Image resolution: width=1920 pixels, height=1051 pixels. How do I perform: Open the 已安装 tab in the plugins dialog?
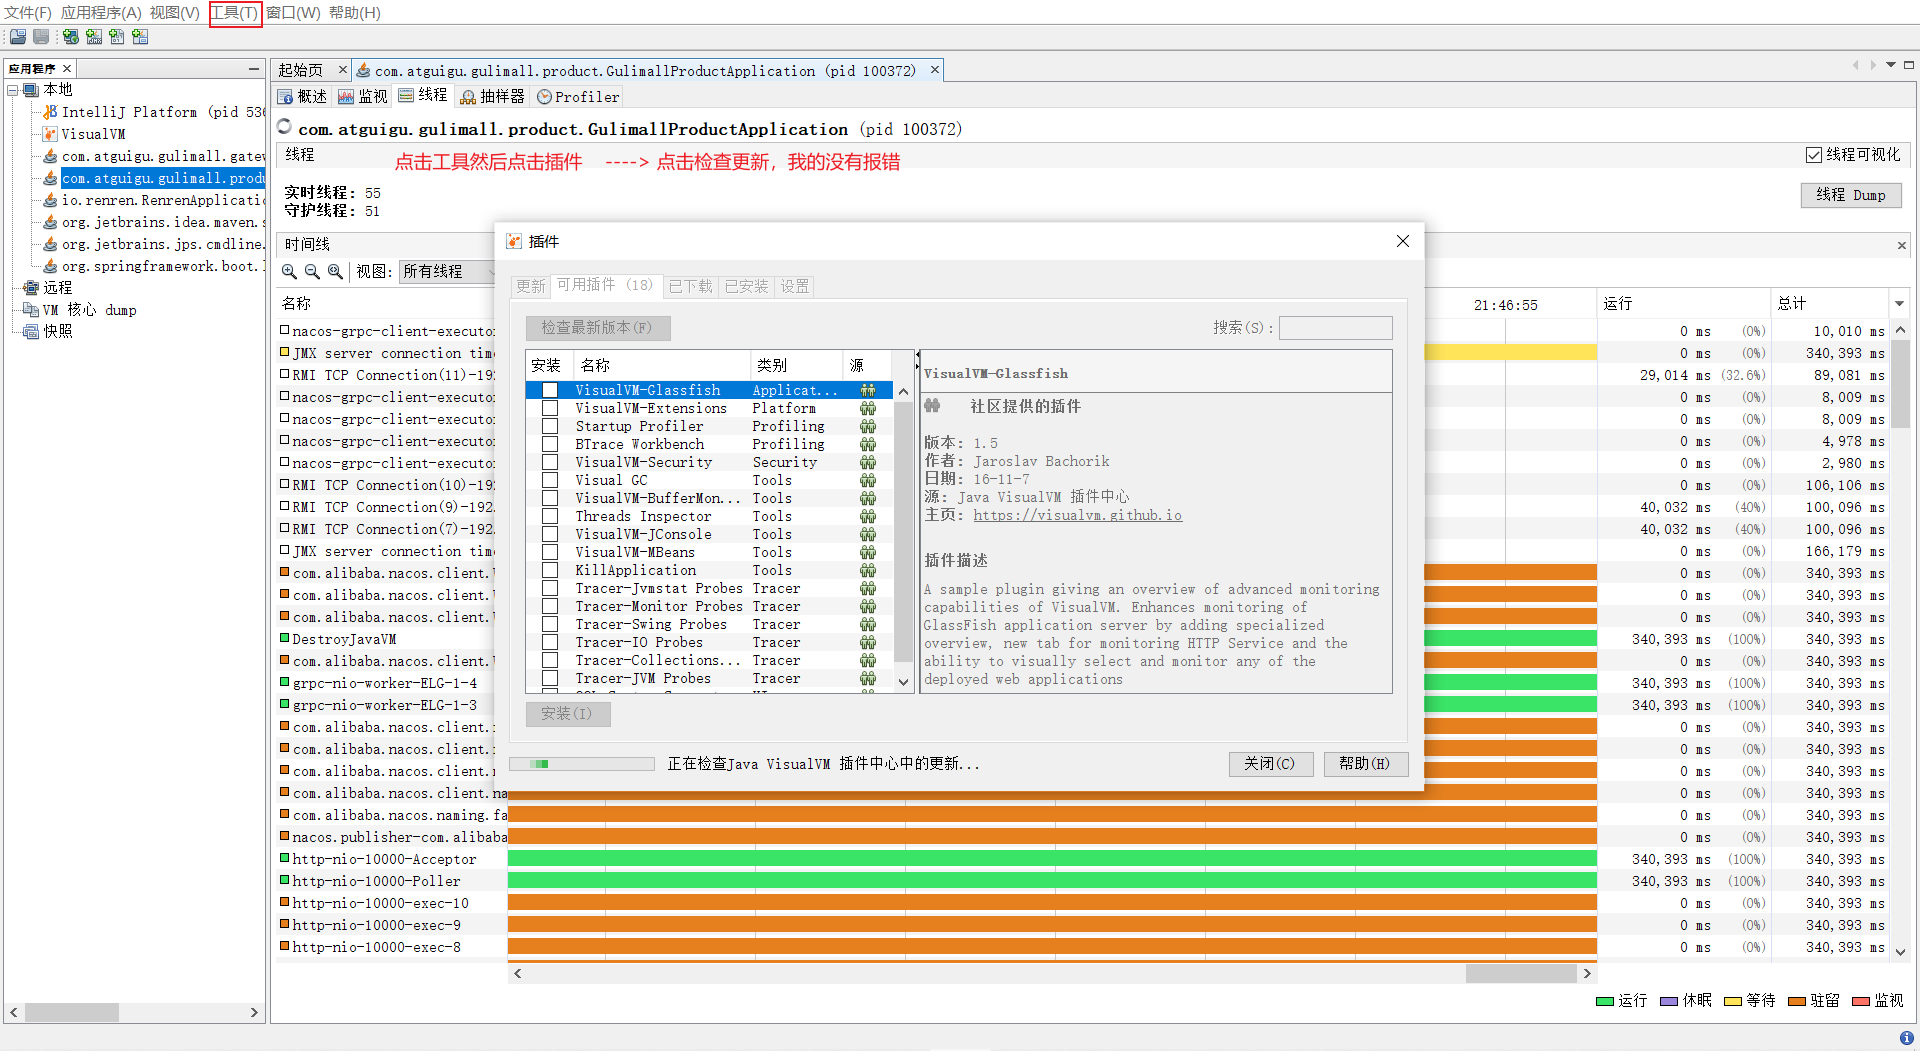(x=746, y=286)
